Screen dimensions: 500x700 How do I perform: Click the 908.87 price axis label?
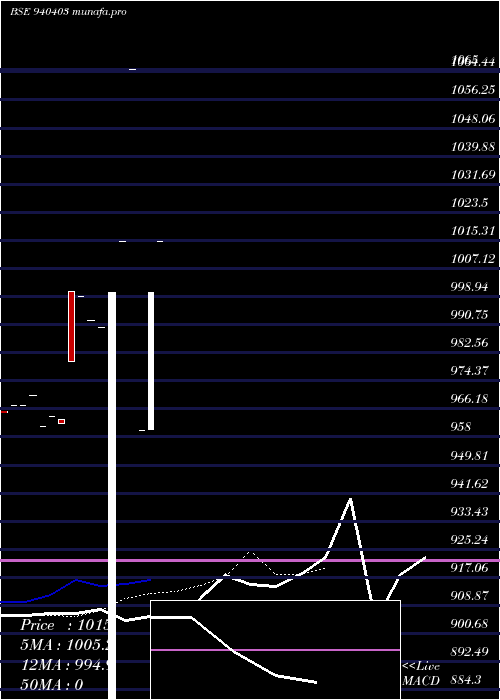pos(469,596)
